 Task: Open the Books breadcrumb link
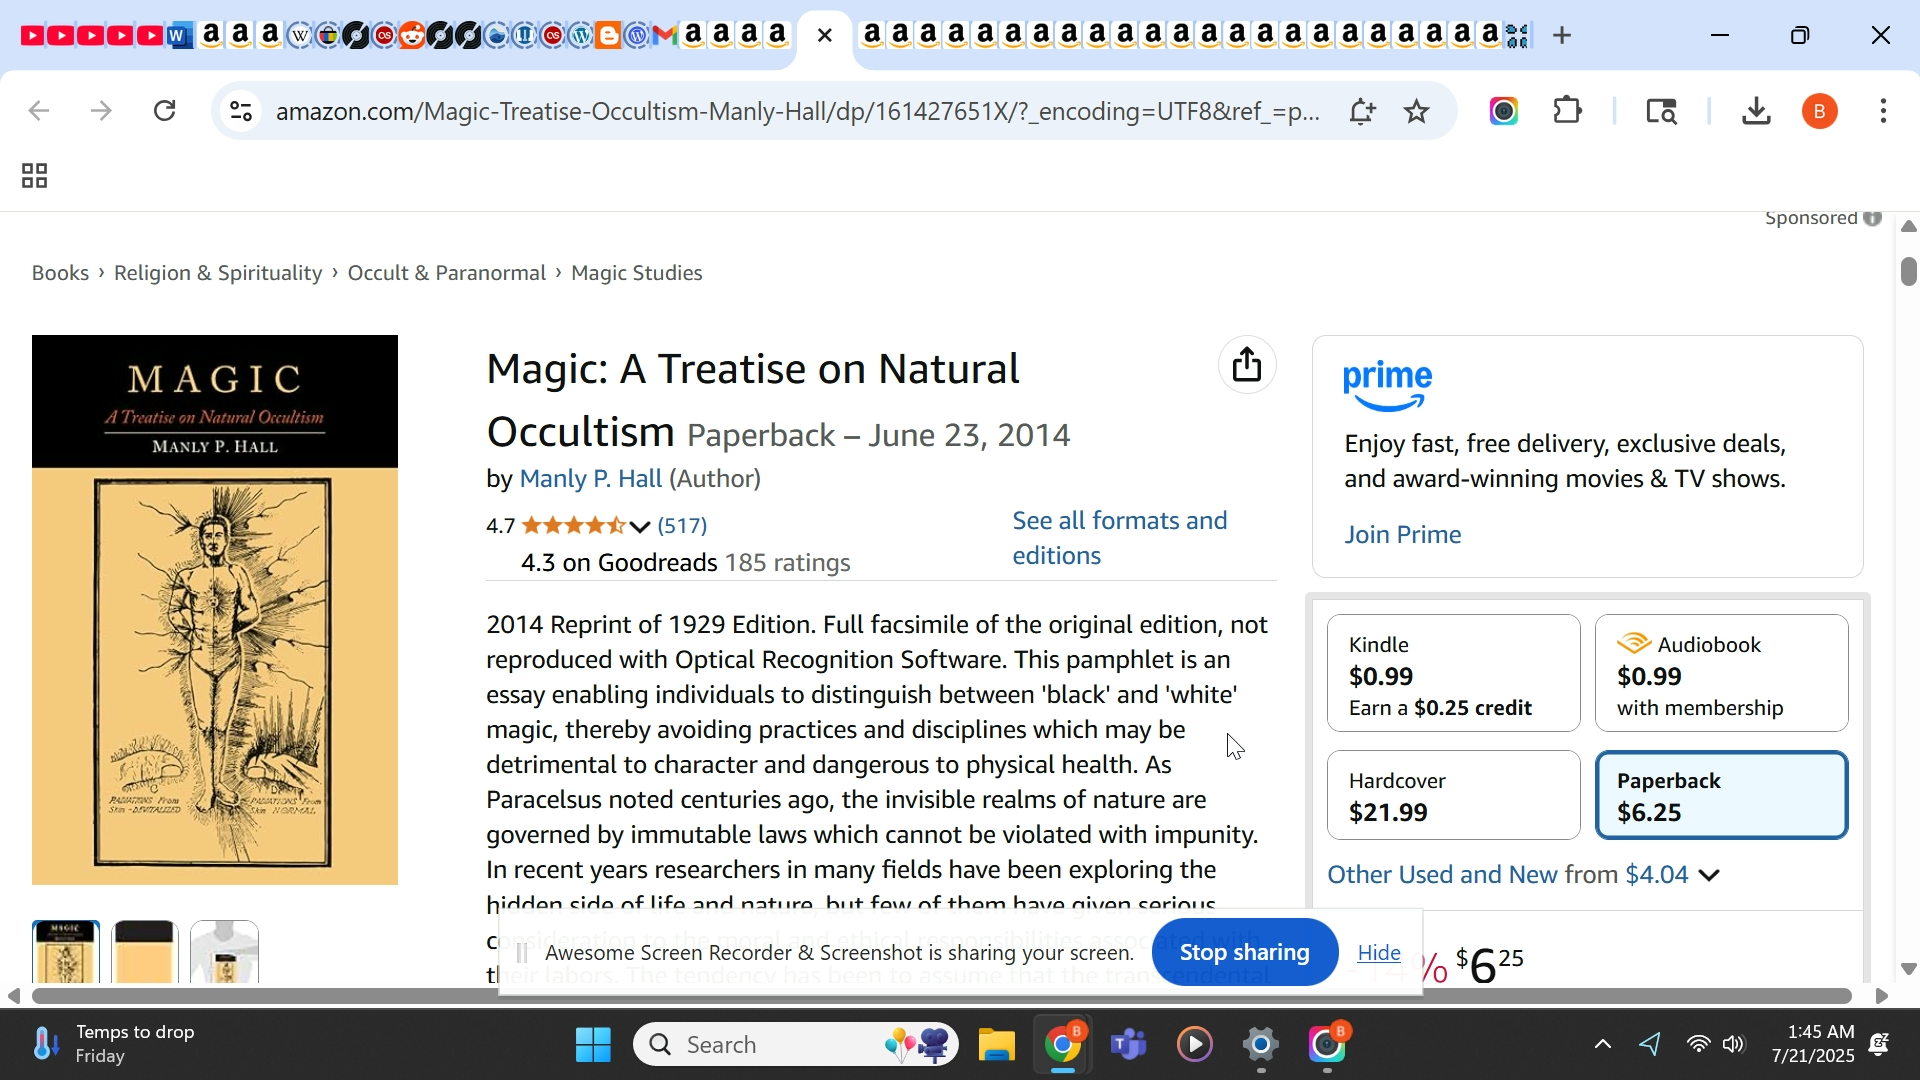click(60, 273)
